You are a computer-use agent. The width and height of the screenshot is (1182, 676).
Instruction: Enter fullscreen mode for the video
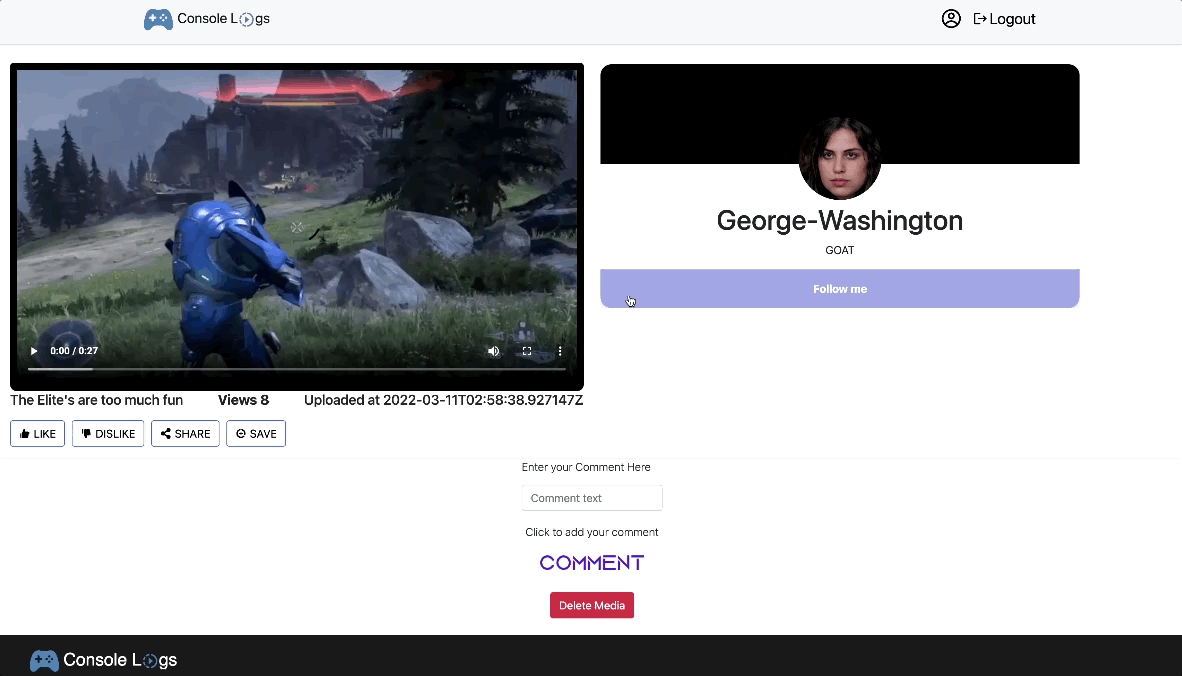pos(527,351)
